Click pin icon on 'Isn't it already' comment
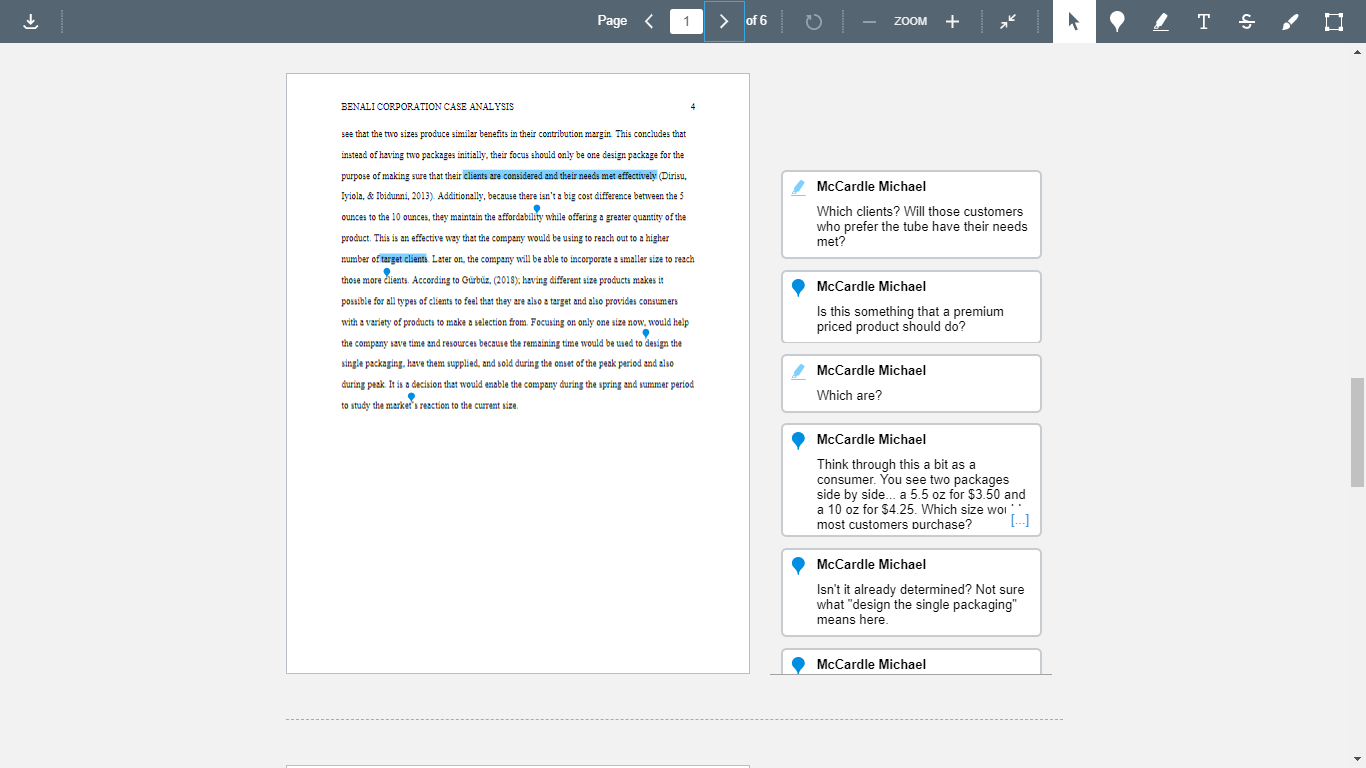Viewport: 1366px width, 768px height. [x=798, y=566]
